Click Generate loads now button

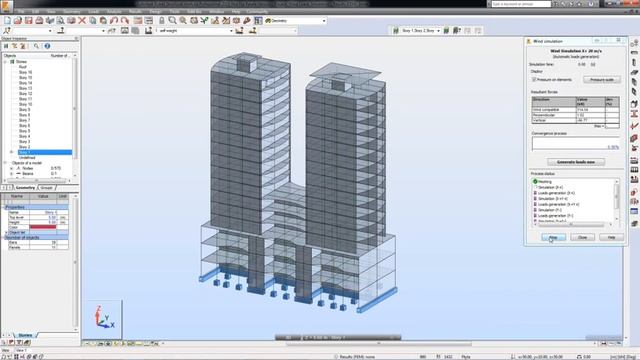(576, 162)
